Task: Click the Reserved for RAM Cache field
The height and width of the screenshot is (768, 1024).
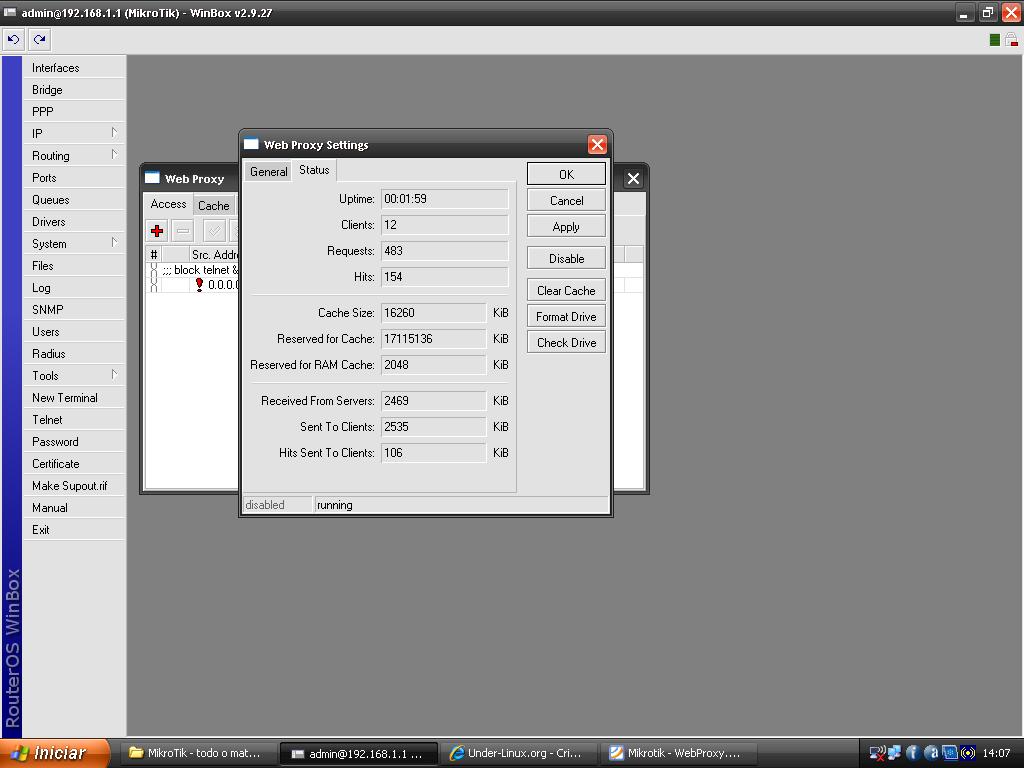Action: (434, 365)
